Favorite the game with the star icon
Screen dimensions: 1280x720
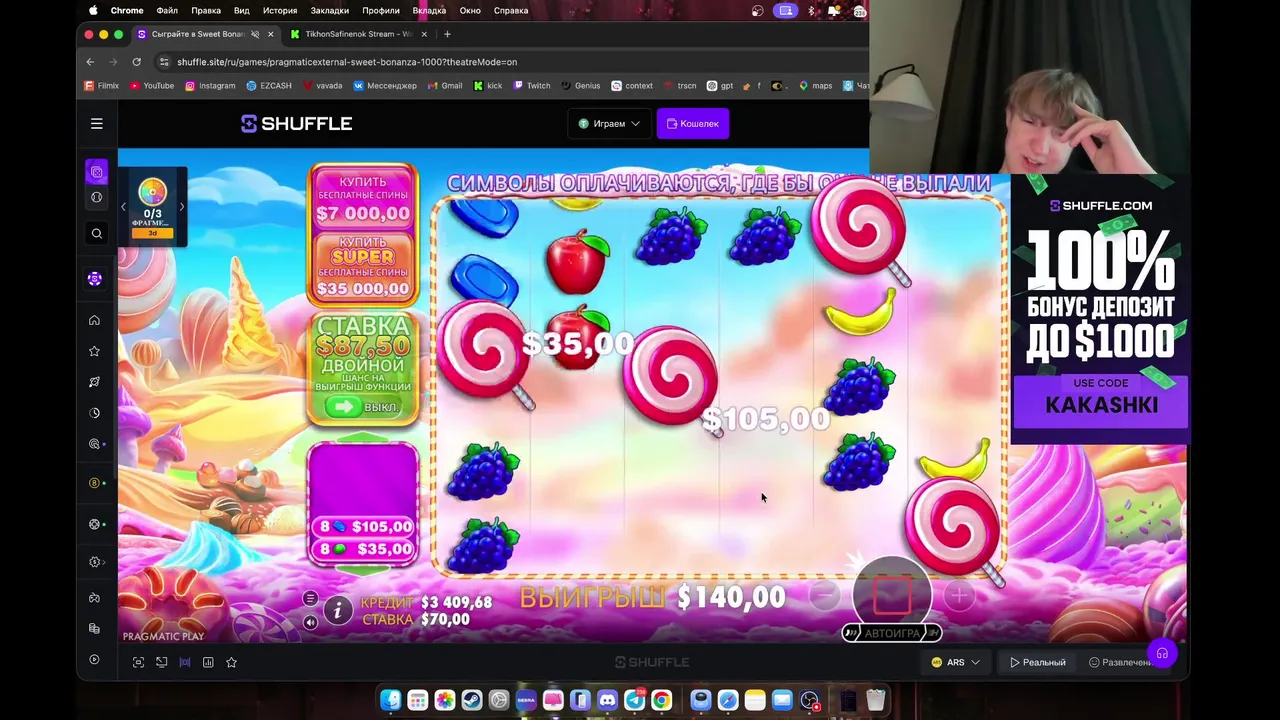(x=231, y=662)
